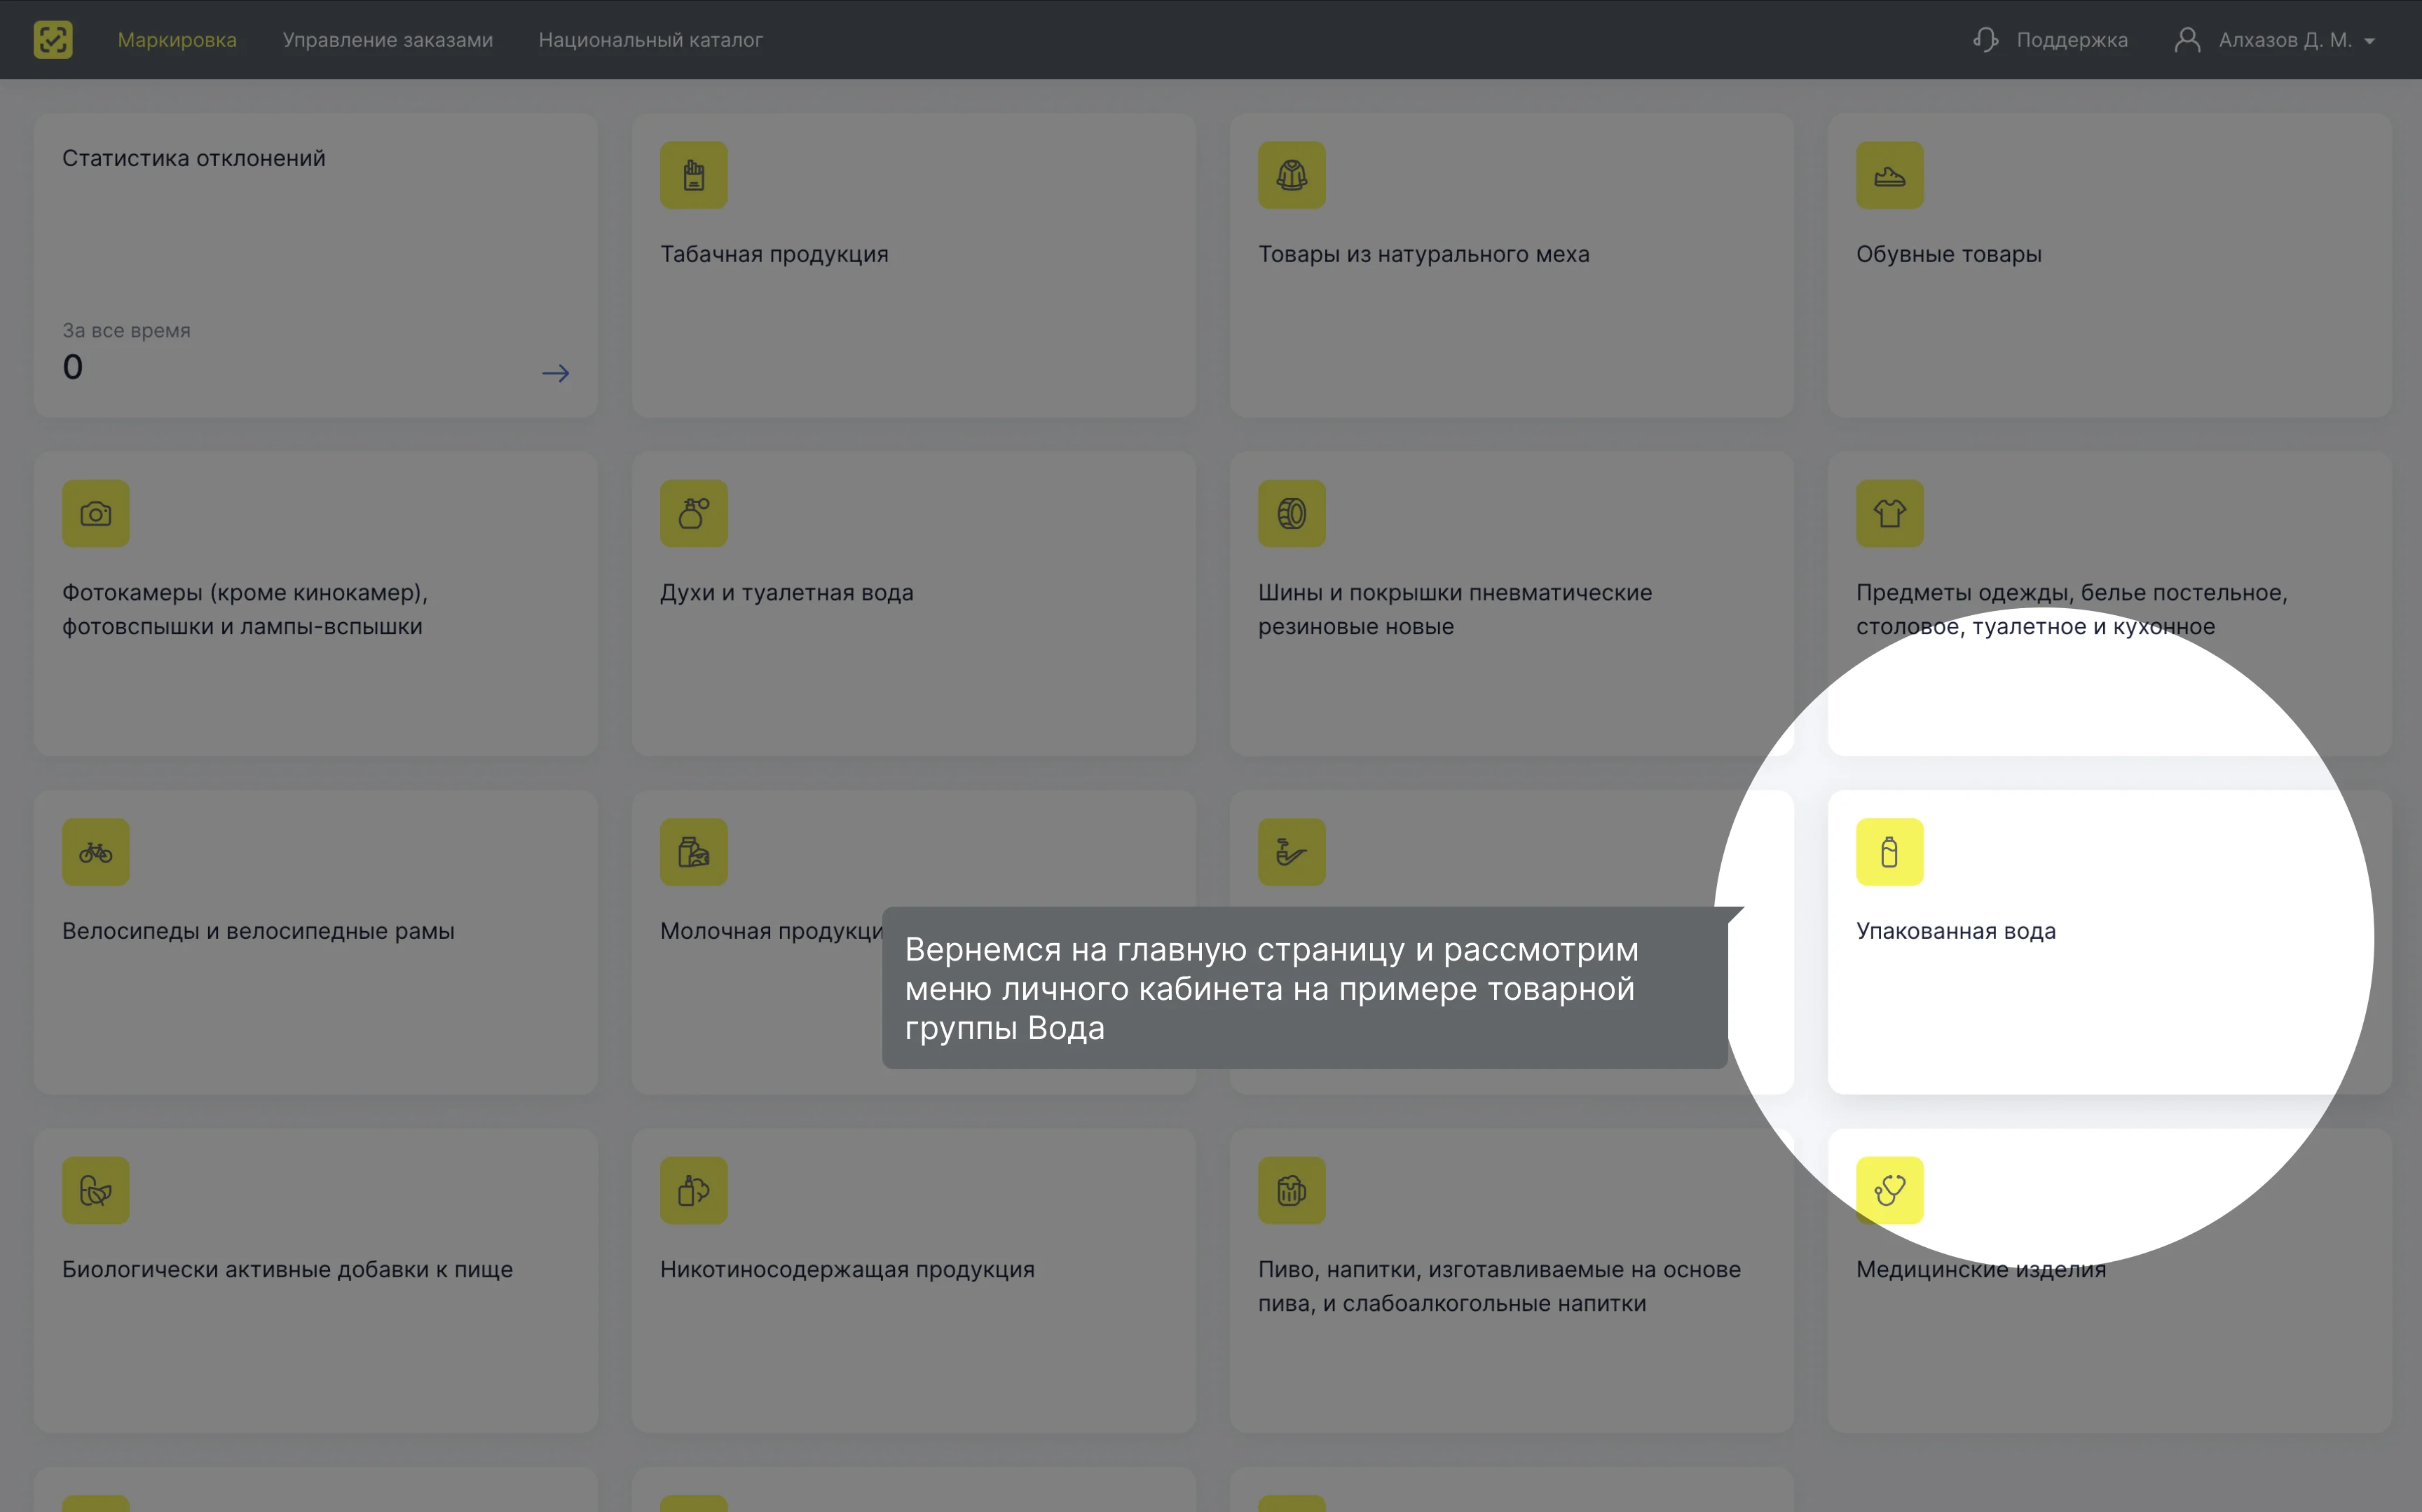The width and height of the screenshot is (2422, 1512).
Task: Select the tire icon
Action: pos(1292,513)
